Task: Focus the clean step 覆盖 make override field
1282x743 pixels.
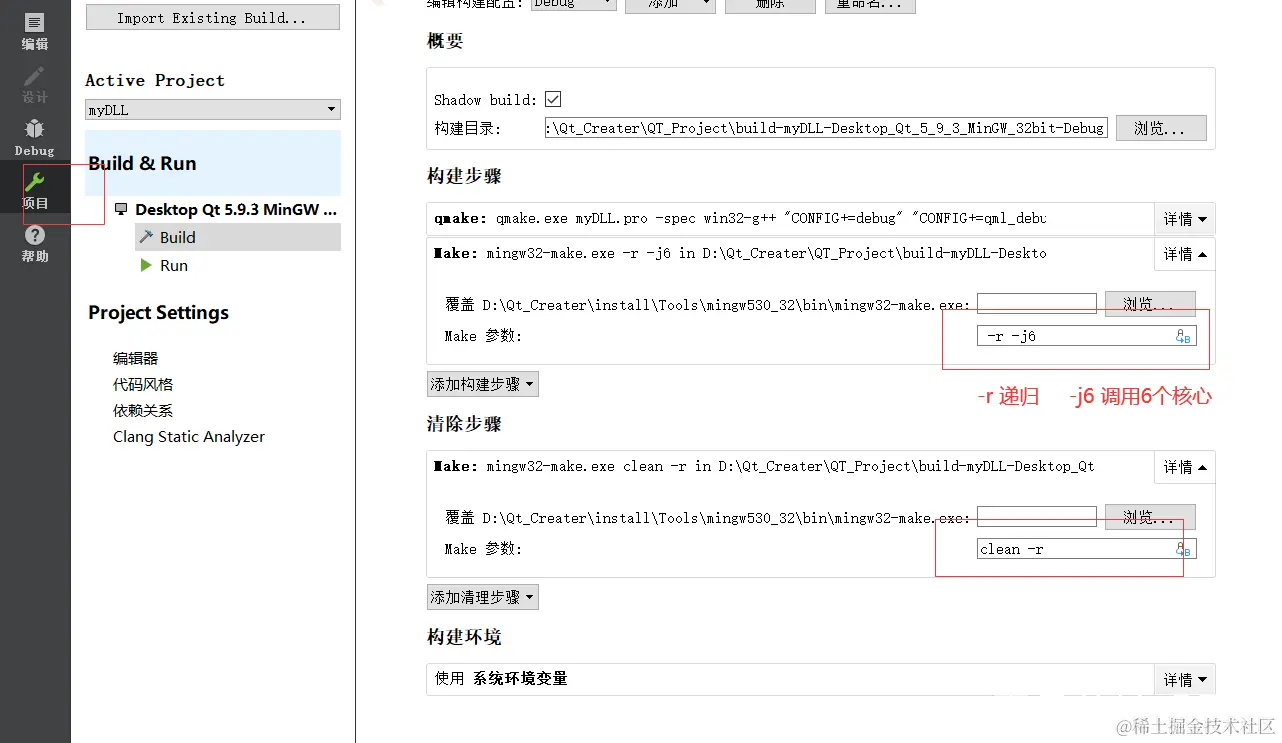Action: (x=1037, y=517)
